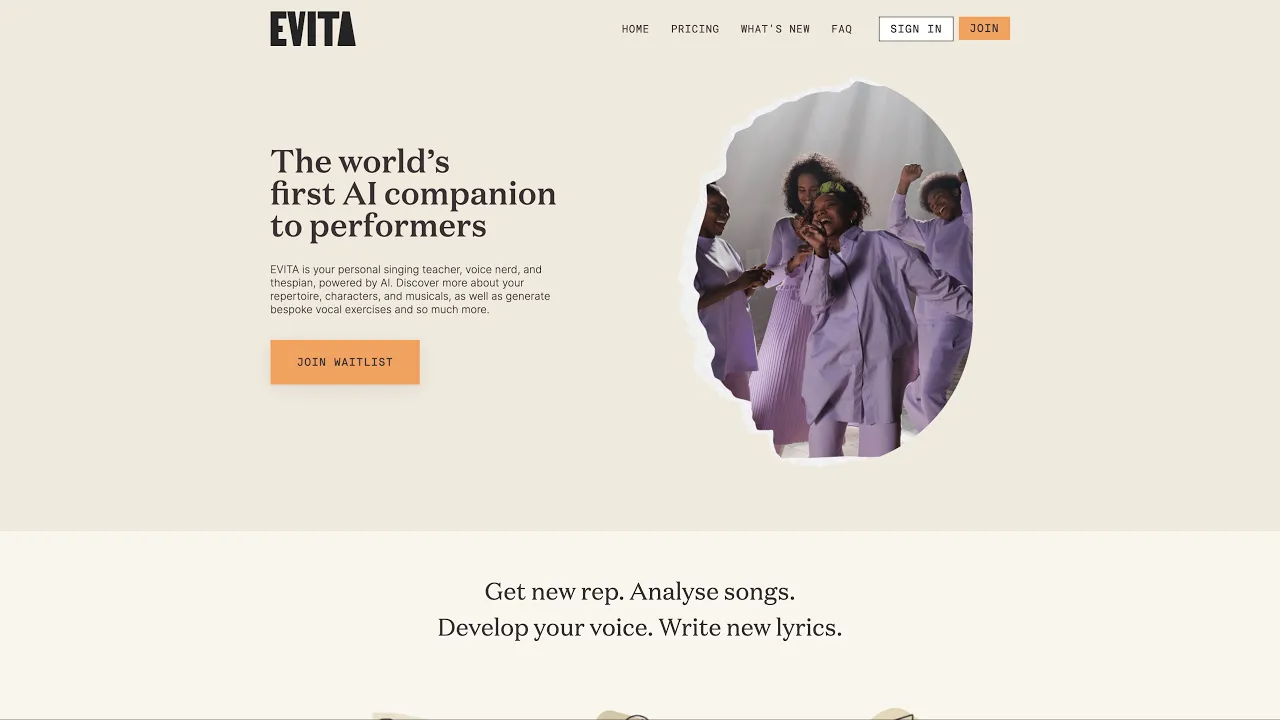The width and height of the screenshot is (1280, 720).
Task: Click the EVITA description paragraph
Action: tap(410, 289)
